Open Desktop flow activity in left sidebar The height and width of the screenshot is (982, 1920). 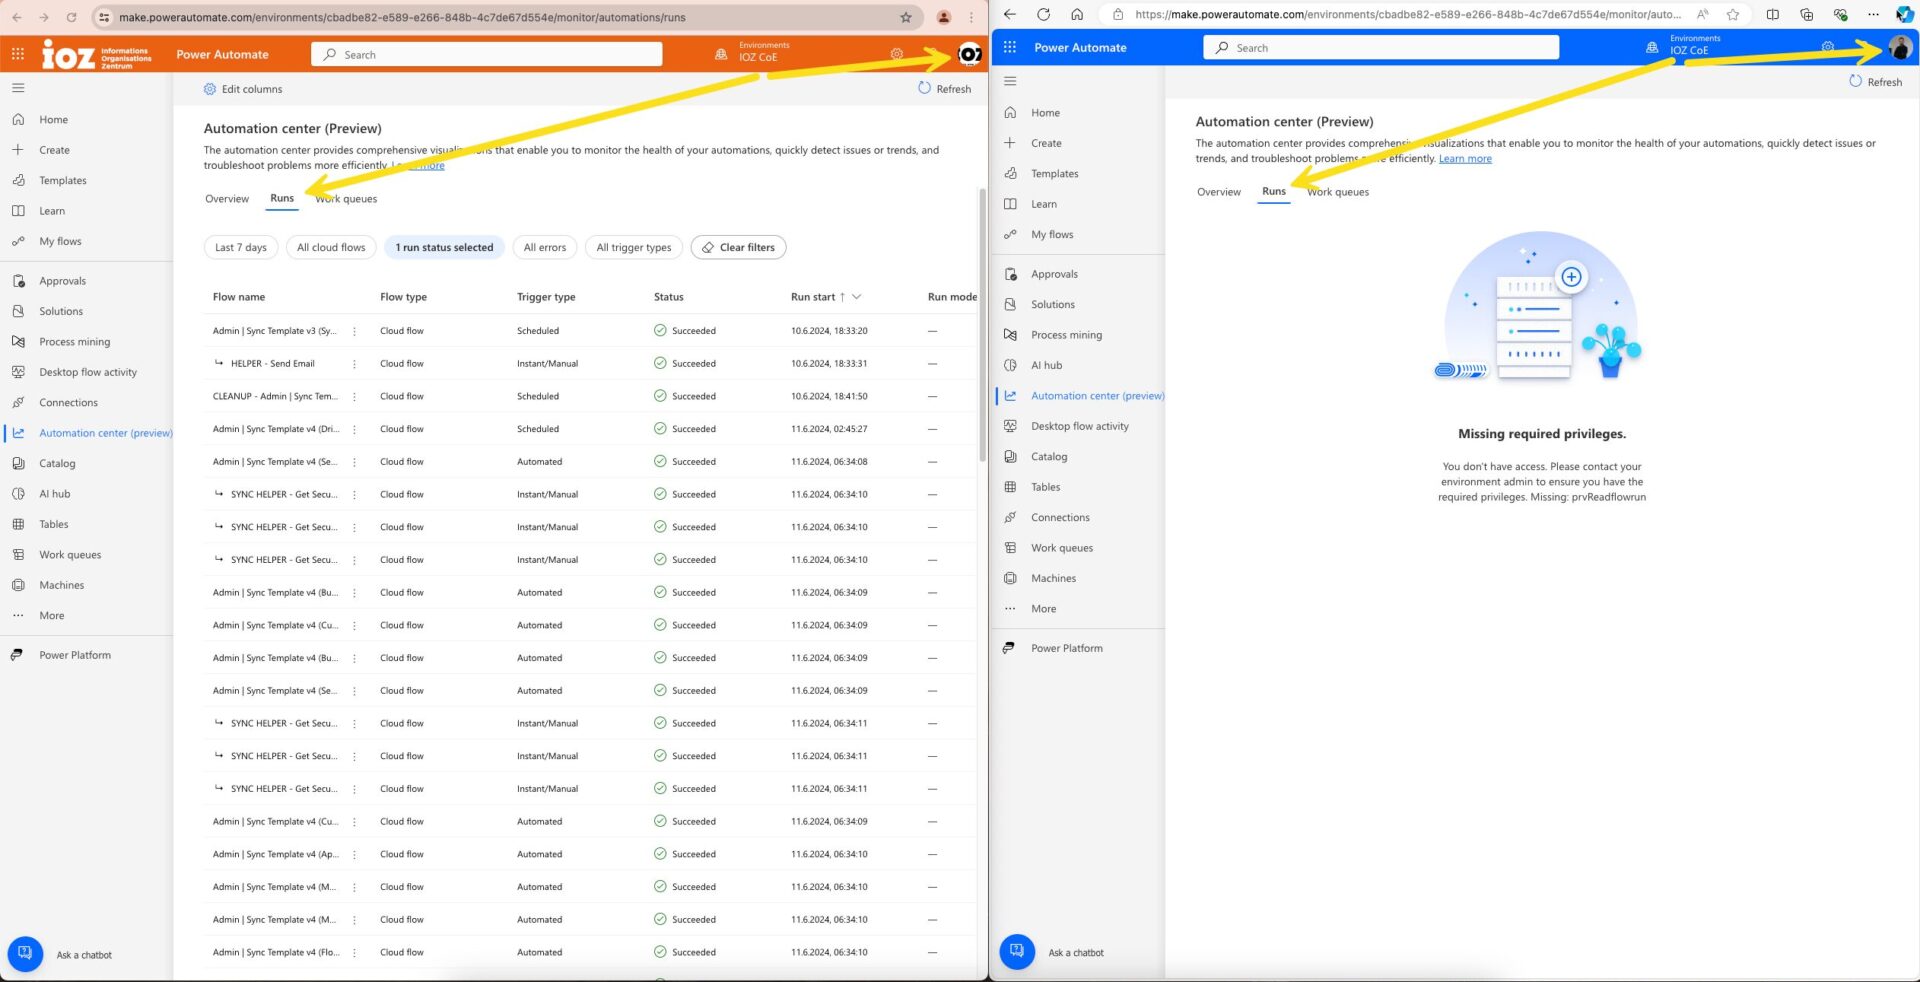coord(87,372)
